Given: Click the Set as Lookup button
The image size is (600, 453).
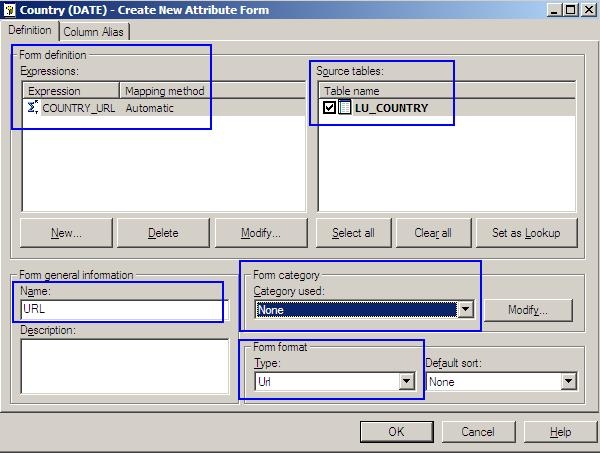Looking at the screenshot, I should (527, 233).
